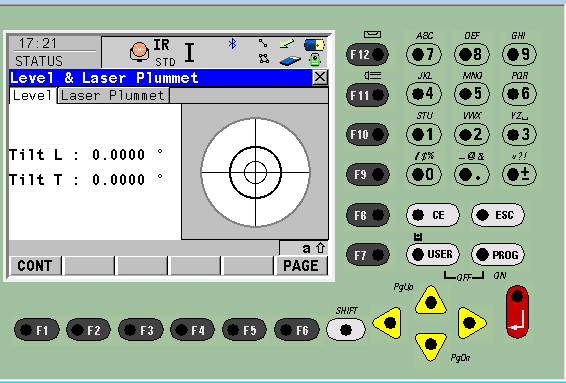The width and height of the screenshot is (566, 383).
Task: Click the Bluetooth status icon
Action: pyautogui.click(x=232, y=44)
